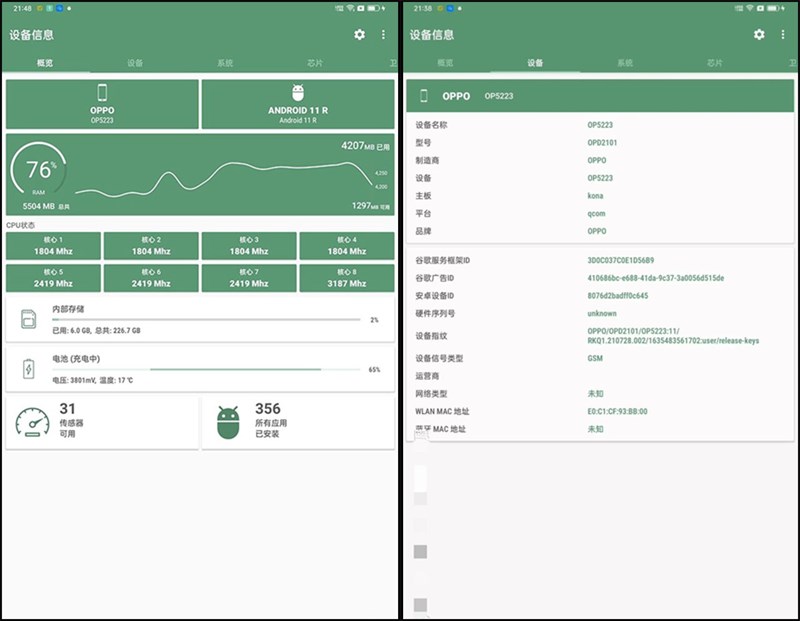This screenshot has width=800, height=621.
Task: Tap 核心 6 CPU tile
Action: pyautogui.click(x=151, y=278)
